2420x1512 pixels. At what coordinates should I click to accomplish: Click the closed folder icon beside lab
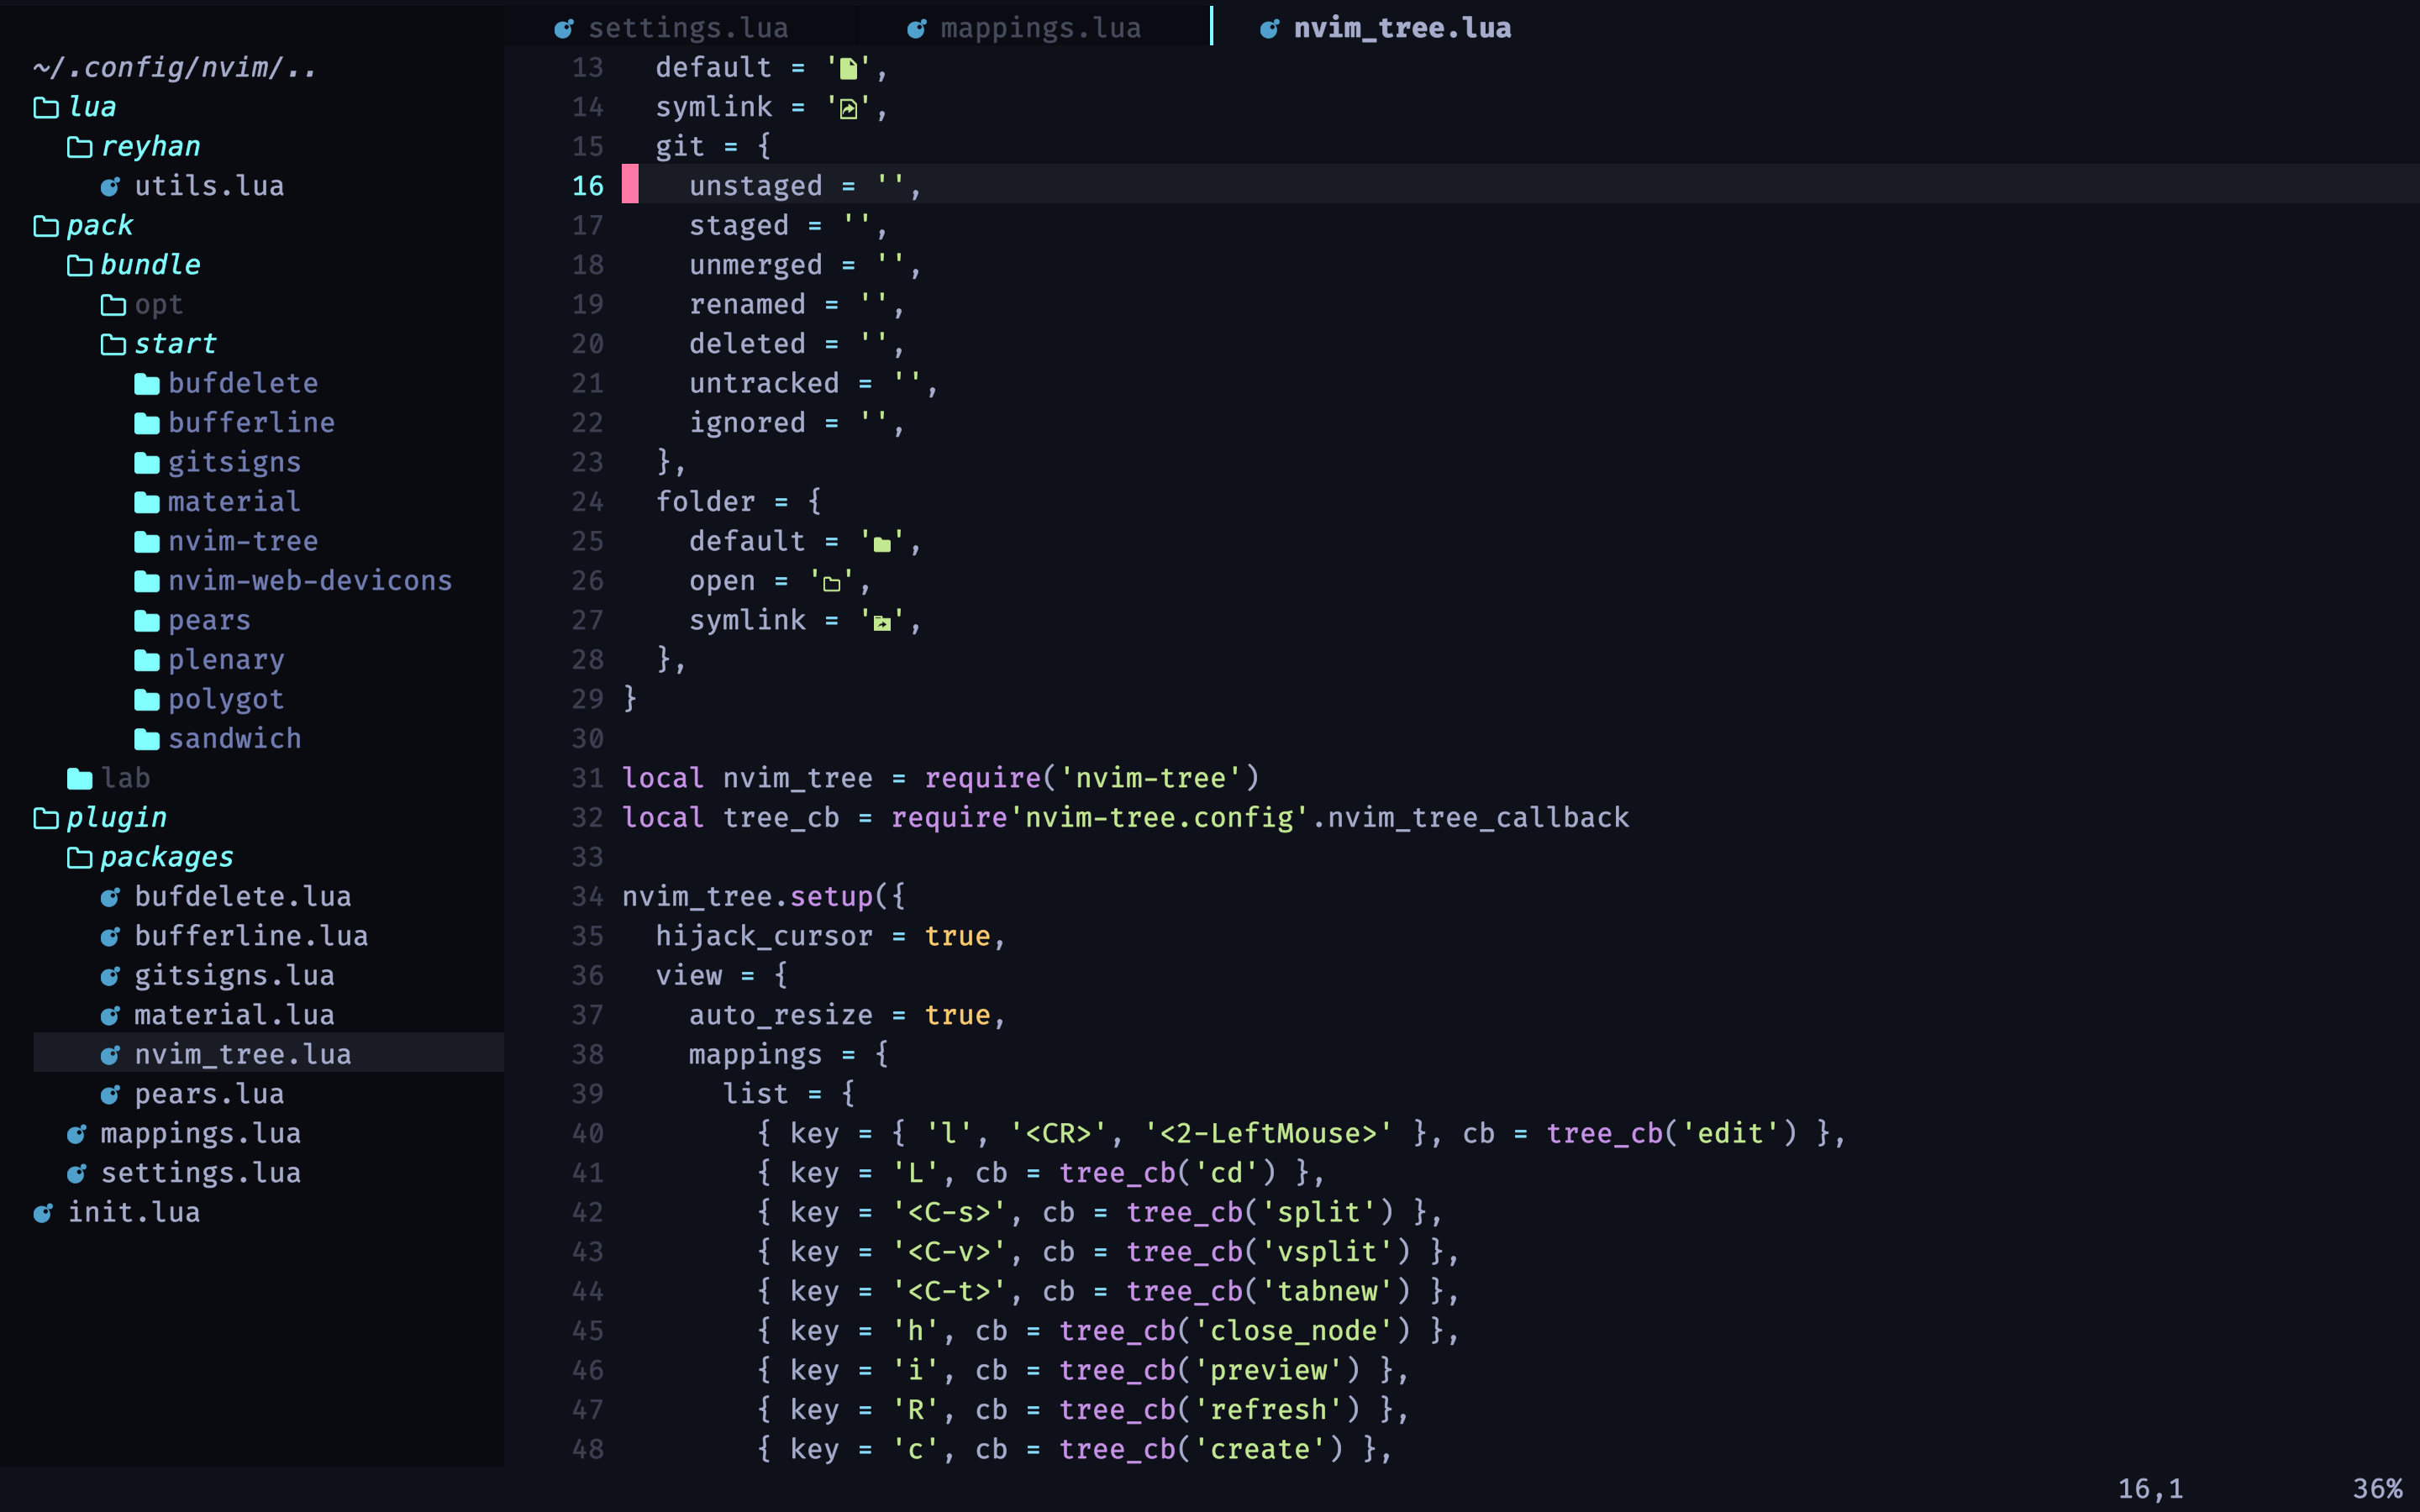click(79, 779)
